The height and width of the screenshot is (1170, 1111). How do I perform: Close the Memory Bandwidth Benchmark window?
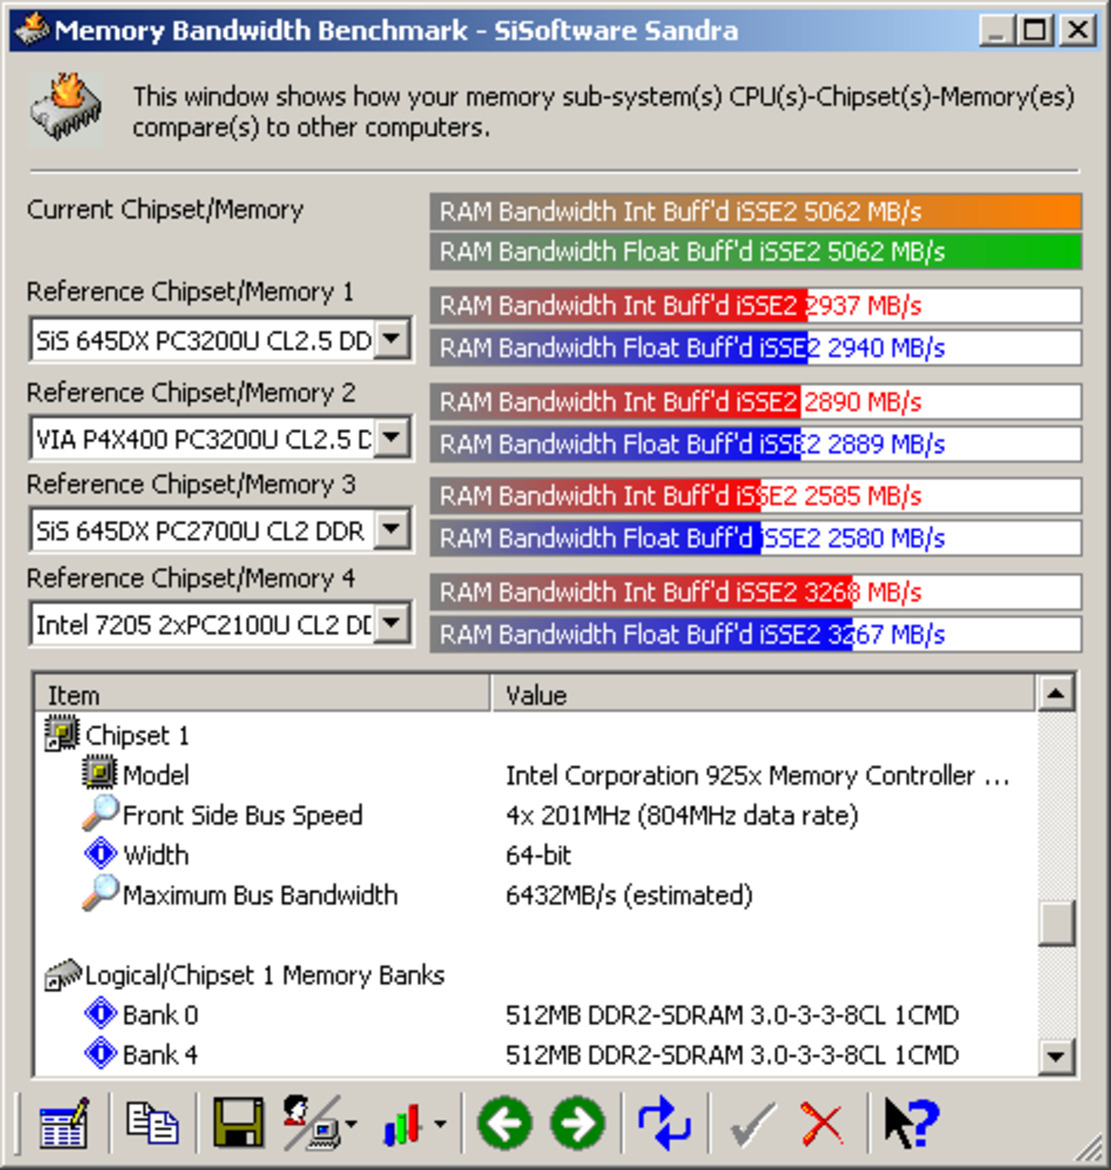point(1077,31)
